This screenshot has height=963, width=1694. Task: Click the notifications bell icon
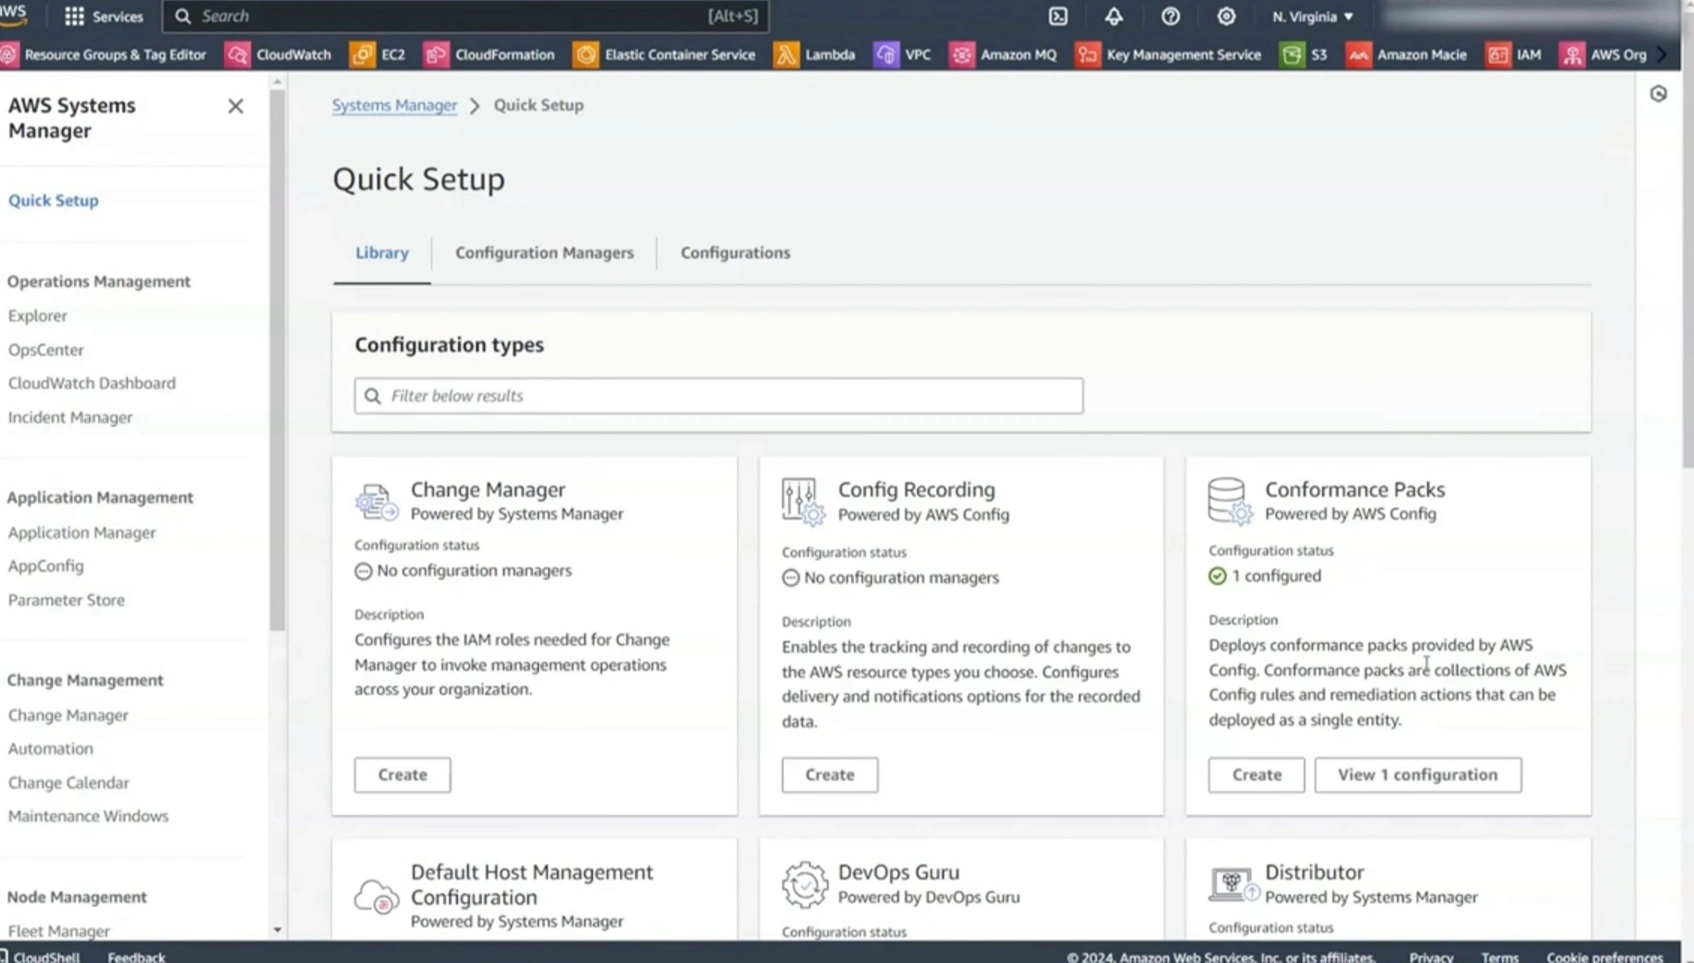tap(1114, 16)
